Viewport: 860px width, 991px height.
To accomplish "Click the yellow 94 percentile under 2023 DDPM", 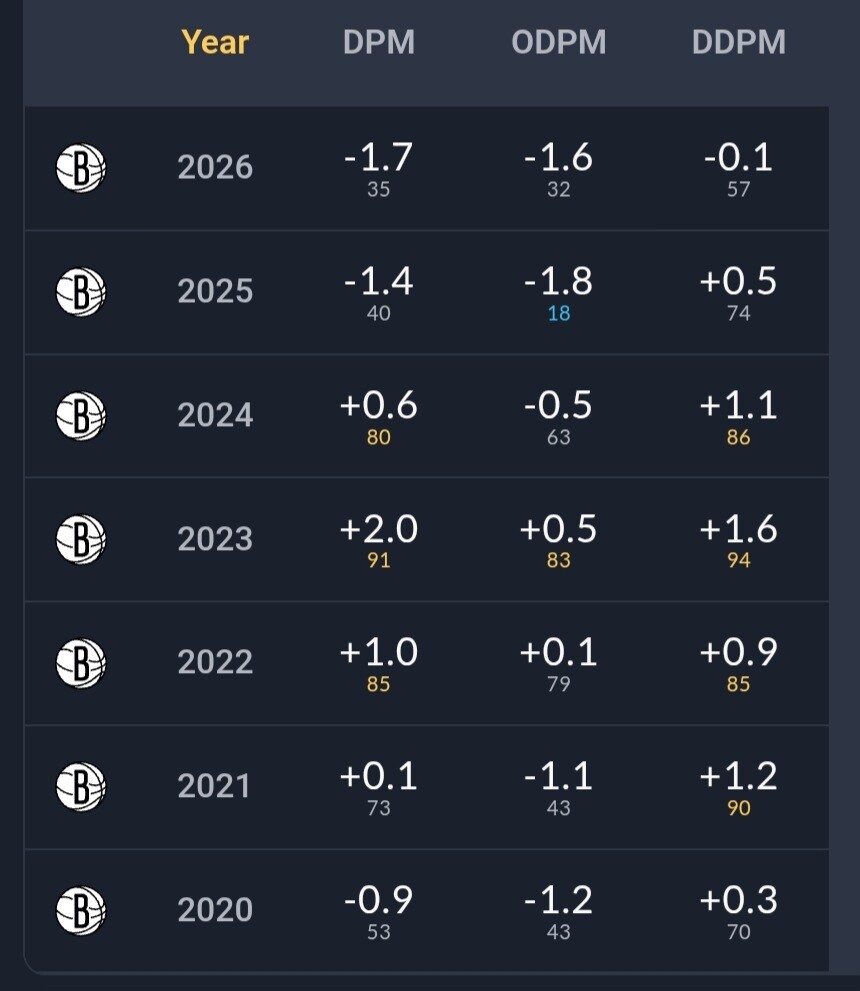I will (739, 560).
